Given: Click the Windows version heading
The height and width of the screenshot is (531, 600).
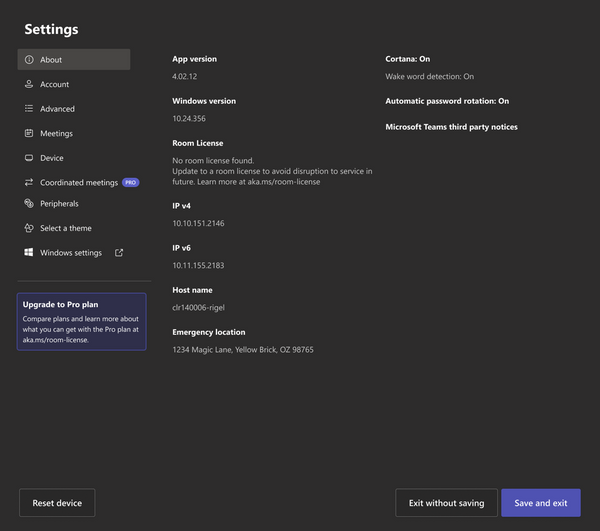Looking at the screenshot, I should 204,101.
